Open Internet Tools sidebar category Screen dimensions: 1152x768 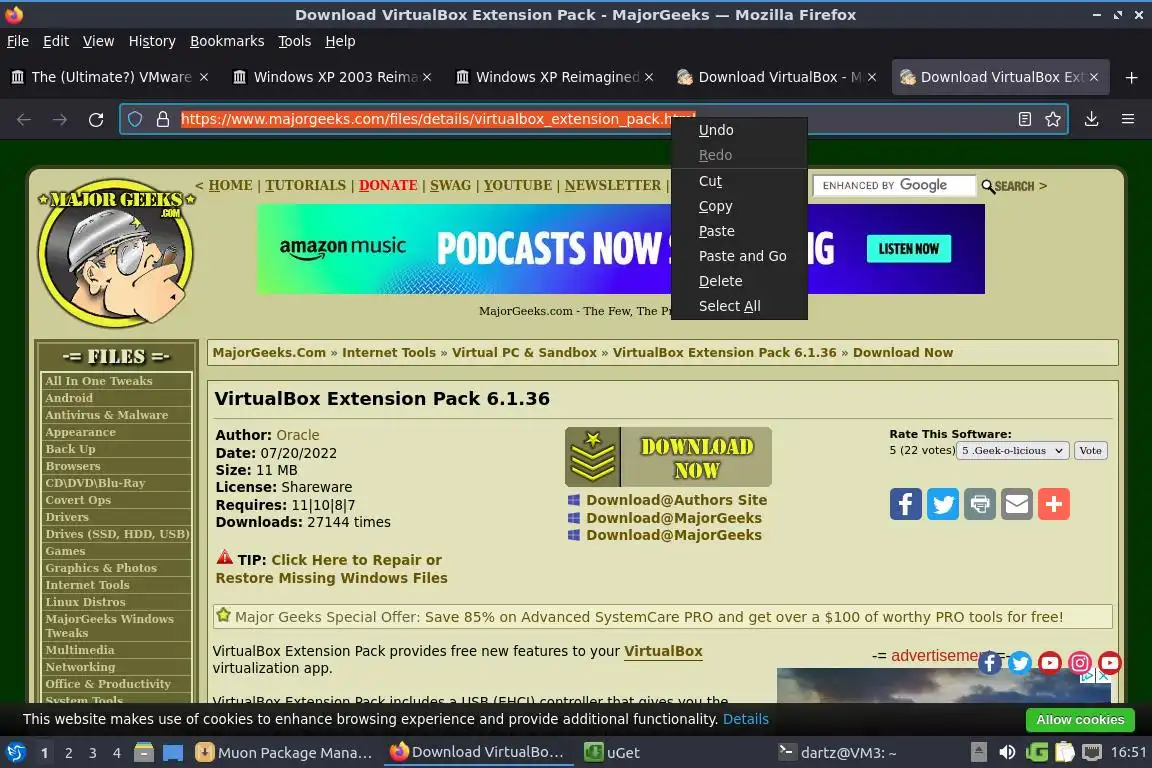87,585
